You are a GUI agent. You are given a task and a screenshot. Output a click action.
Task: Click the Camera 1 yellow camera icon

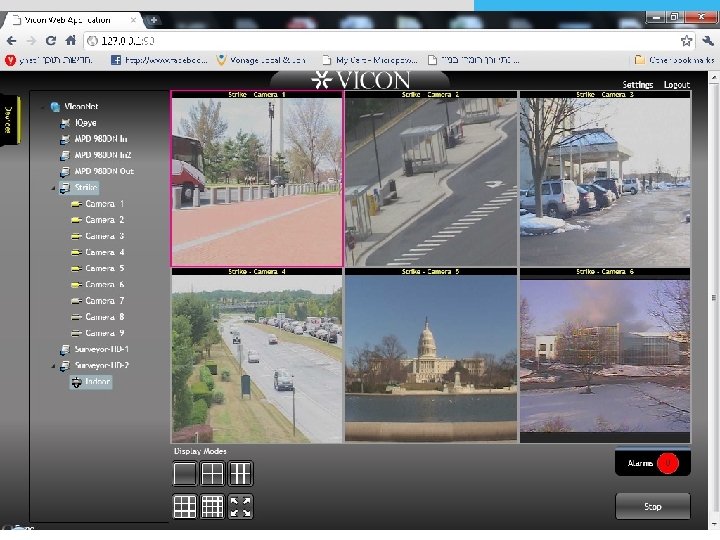[77, 204]
